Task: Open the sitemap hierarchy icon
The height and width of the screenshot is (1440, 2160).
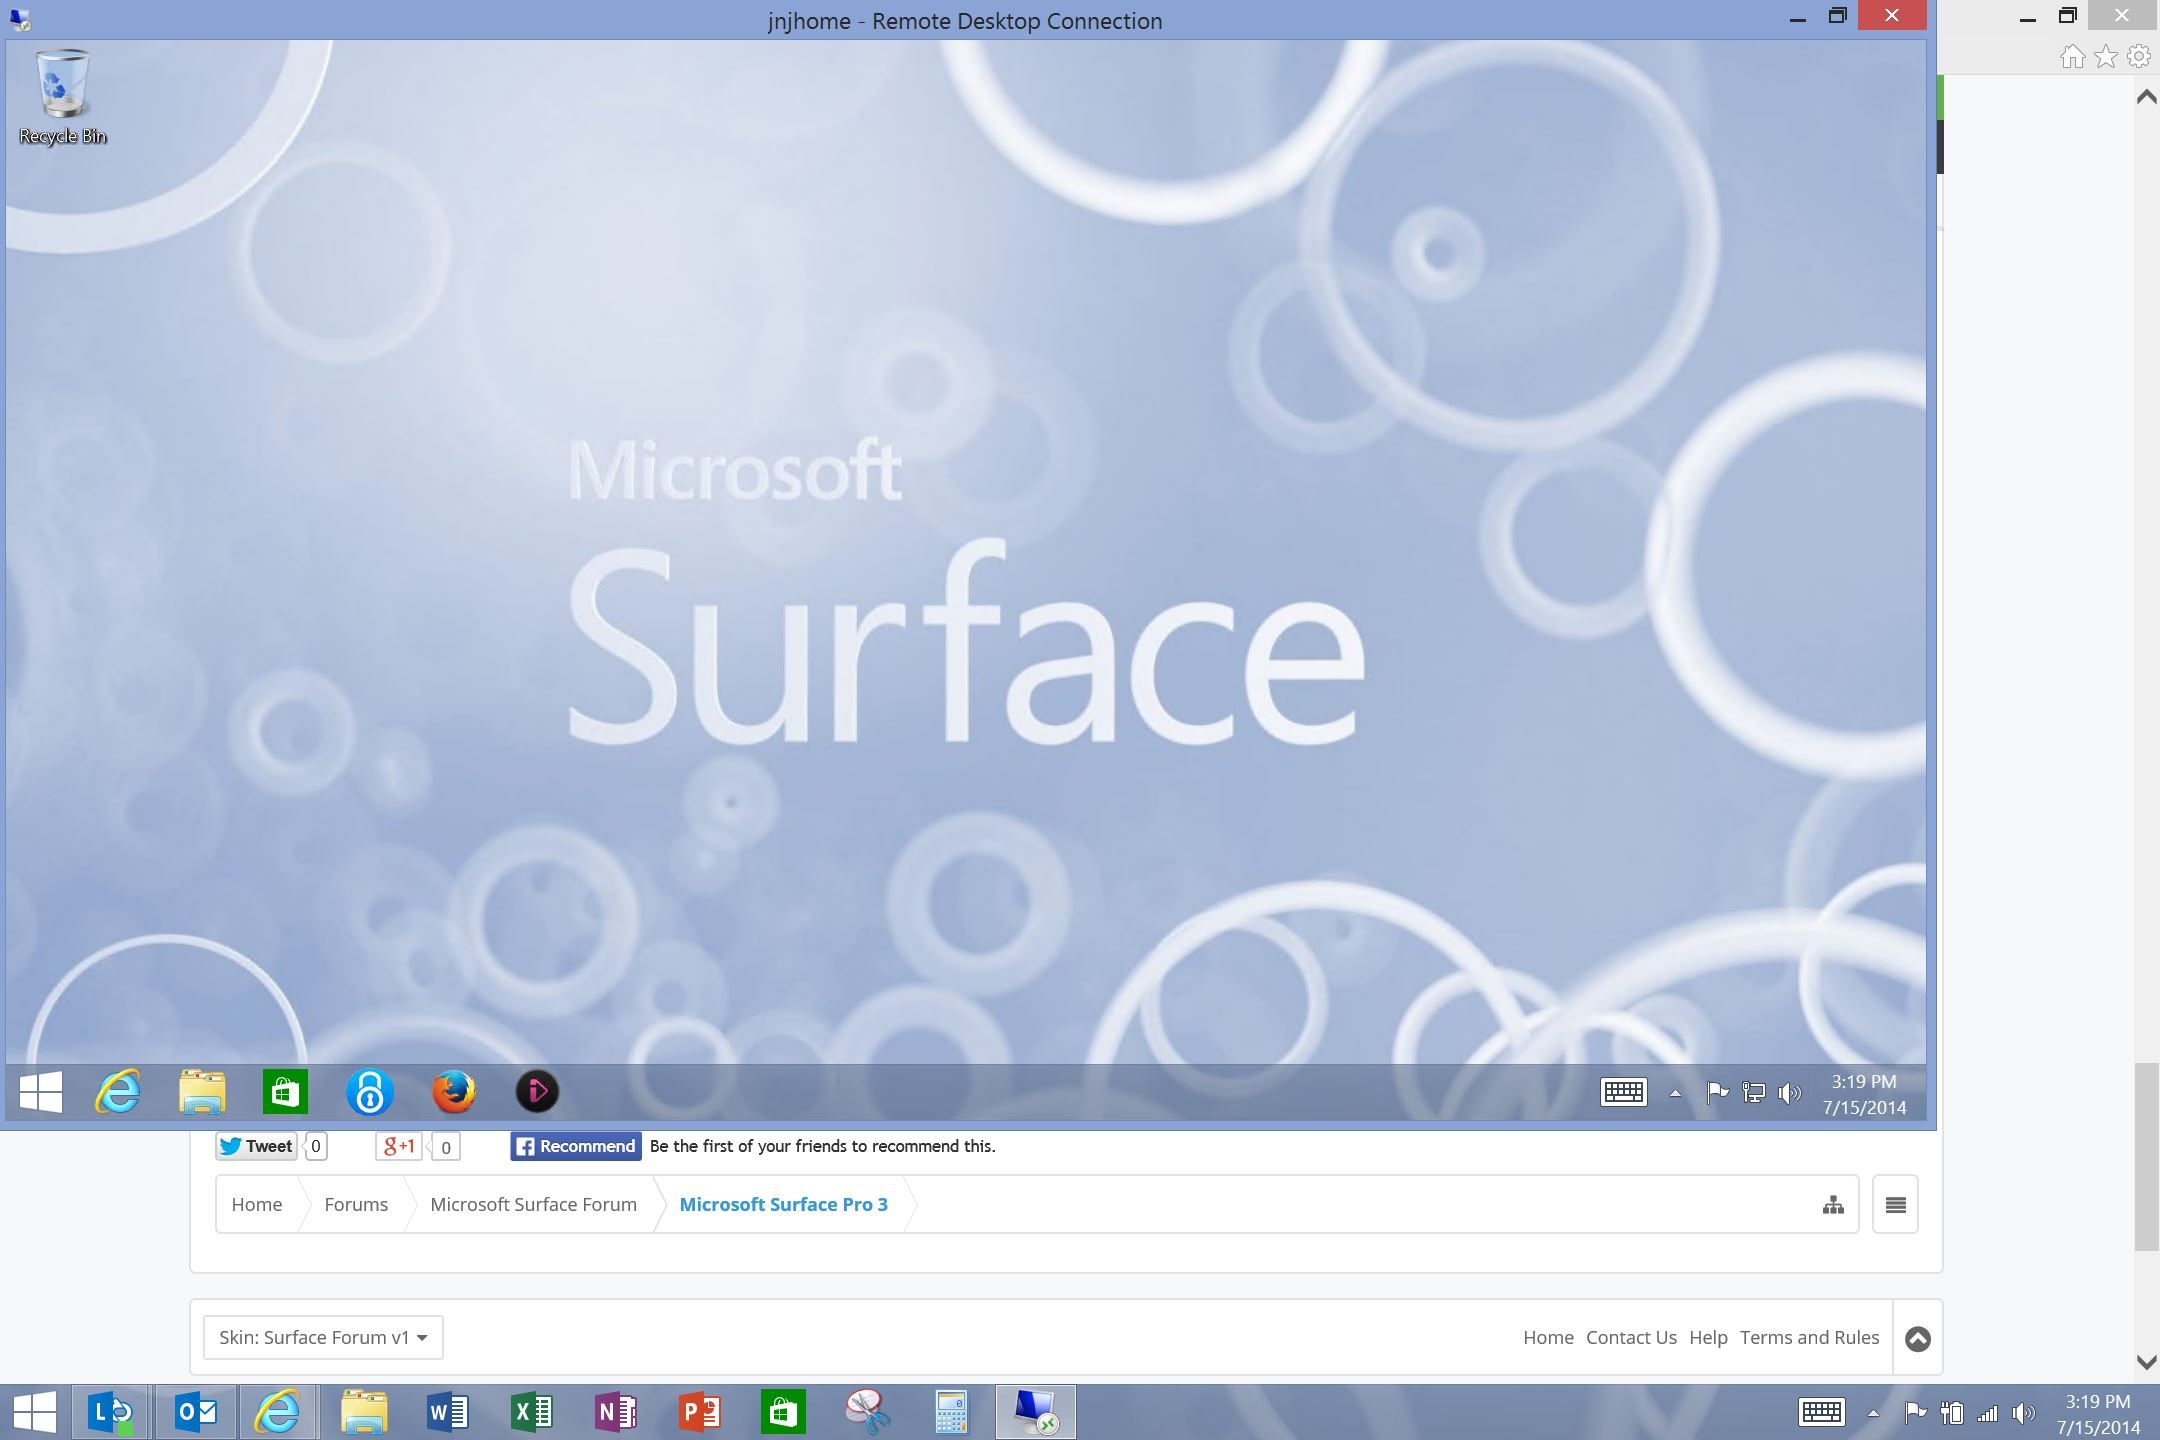Action: pos(1833,1205)
